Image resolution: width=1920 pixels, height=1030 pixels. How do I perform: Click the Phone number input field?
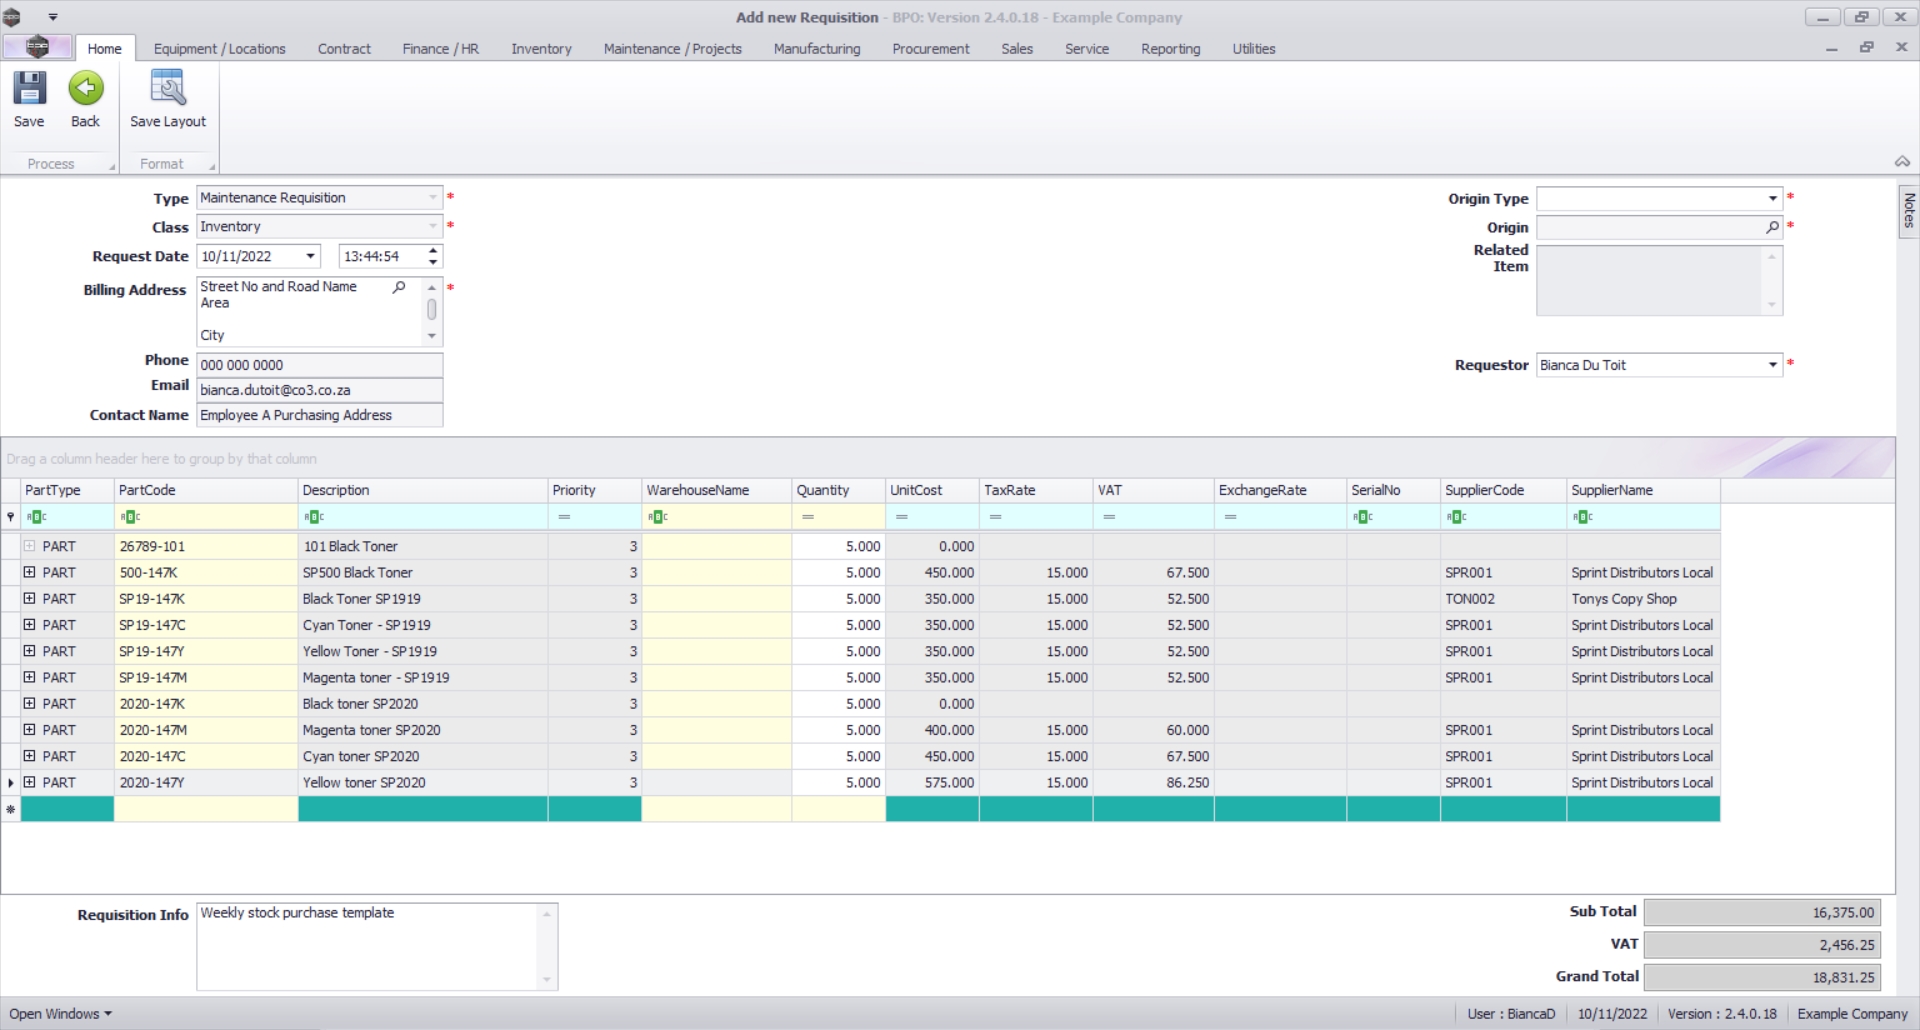(320, 365)
